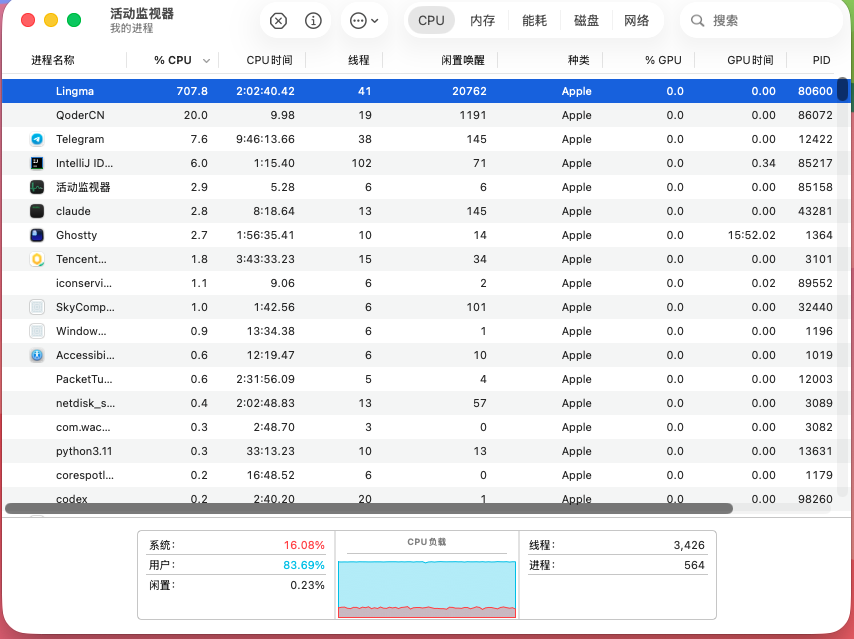Sort by CPU时间 column header

point(270,60)
